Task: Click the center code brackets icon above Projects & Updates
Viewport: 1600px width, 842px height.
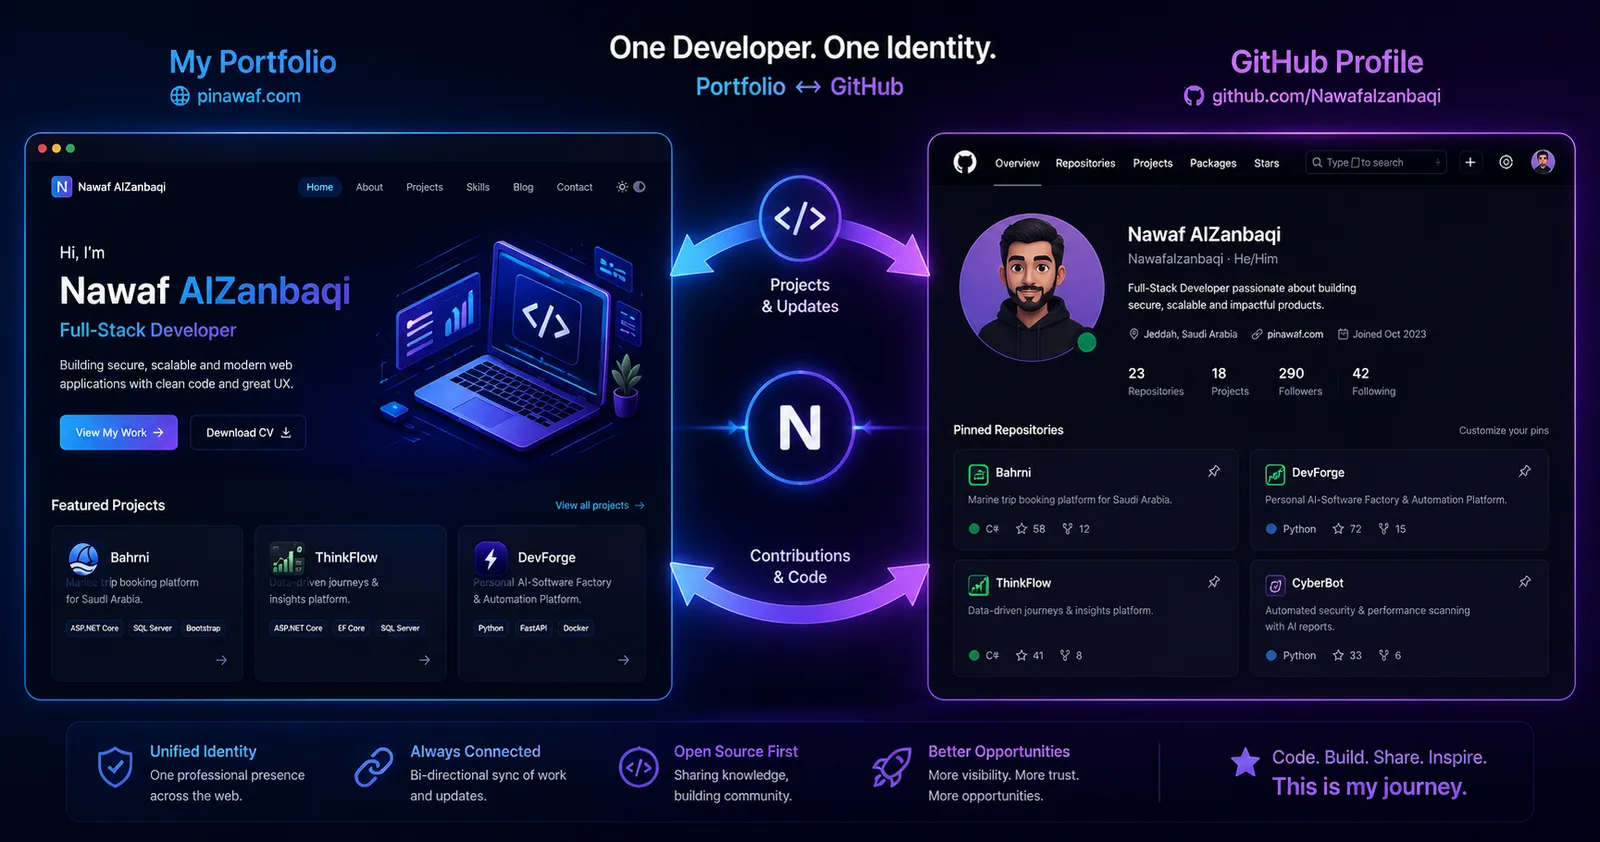Action: pos(800,218)
